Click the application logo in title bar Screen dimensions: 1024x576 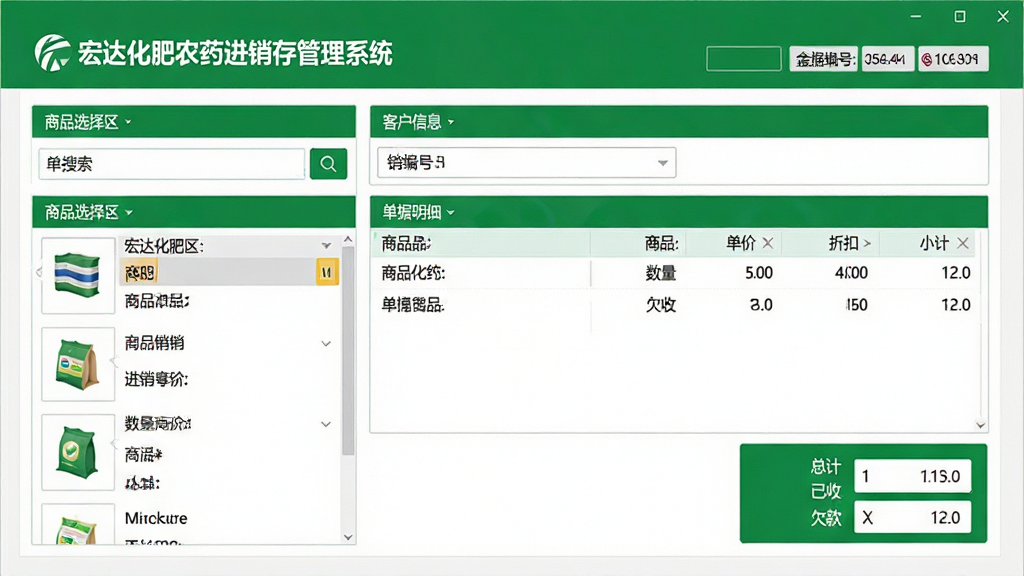coord(52,53)
